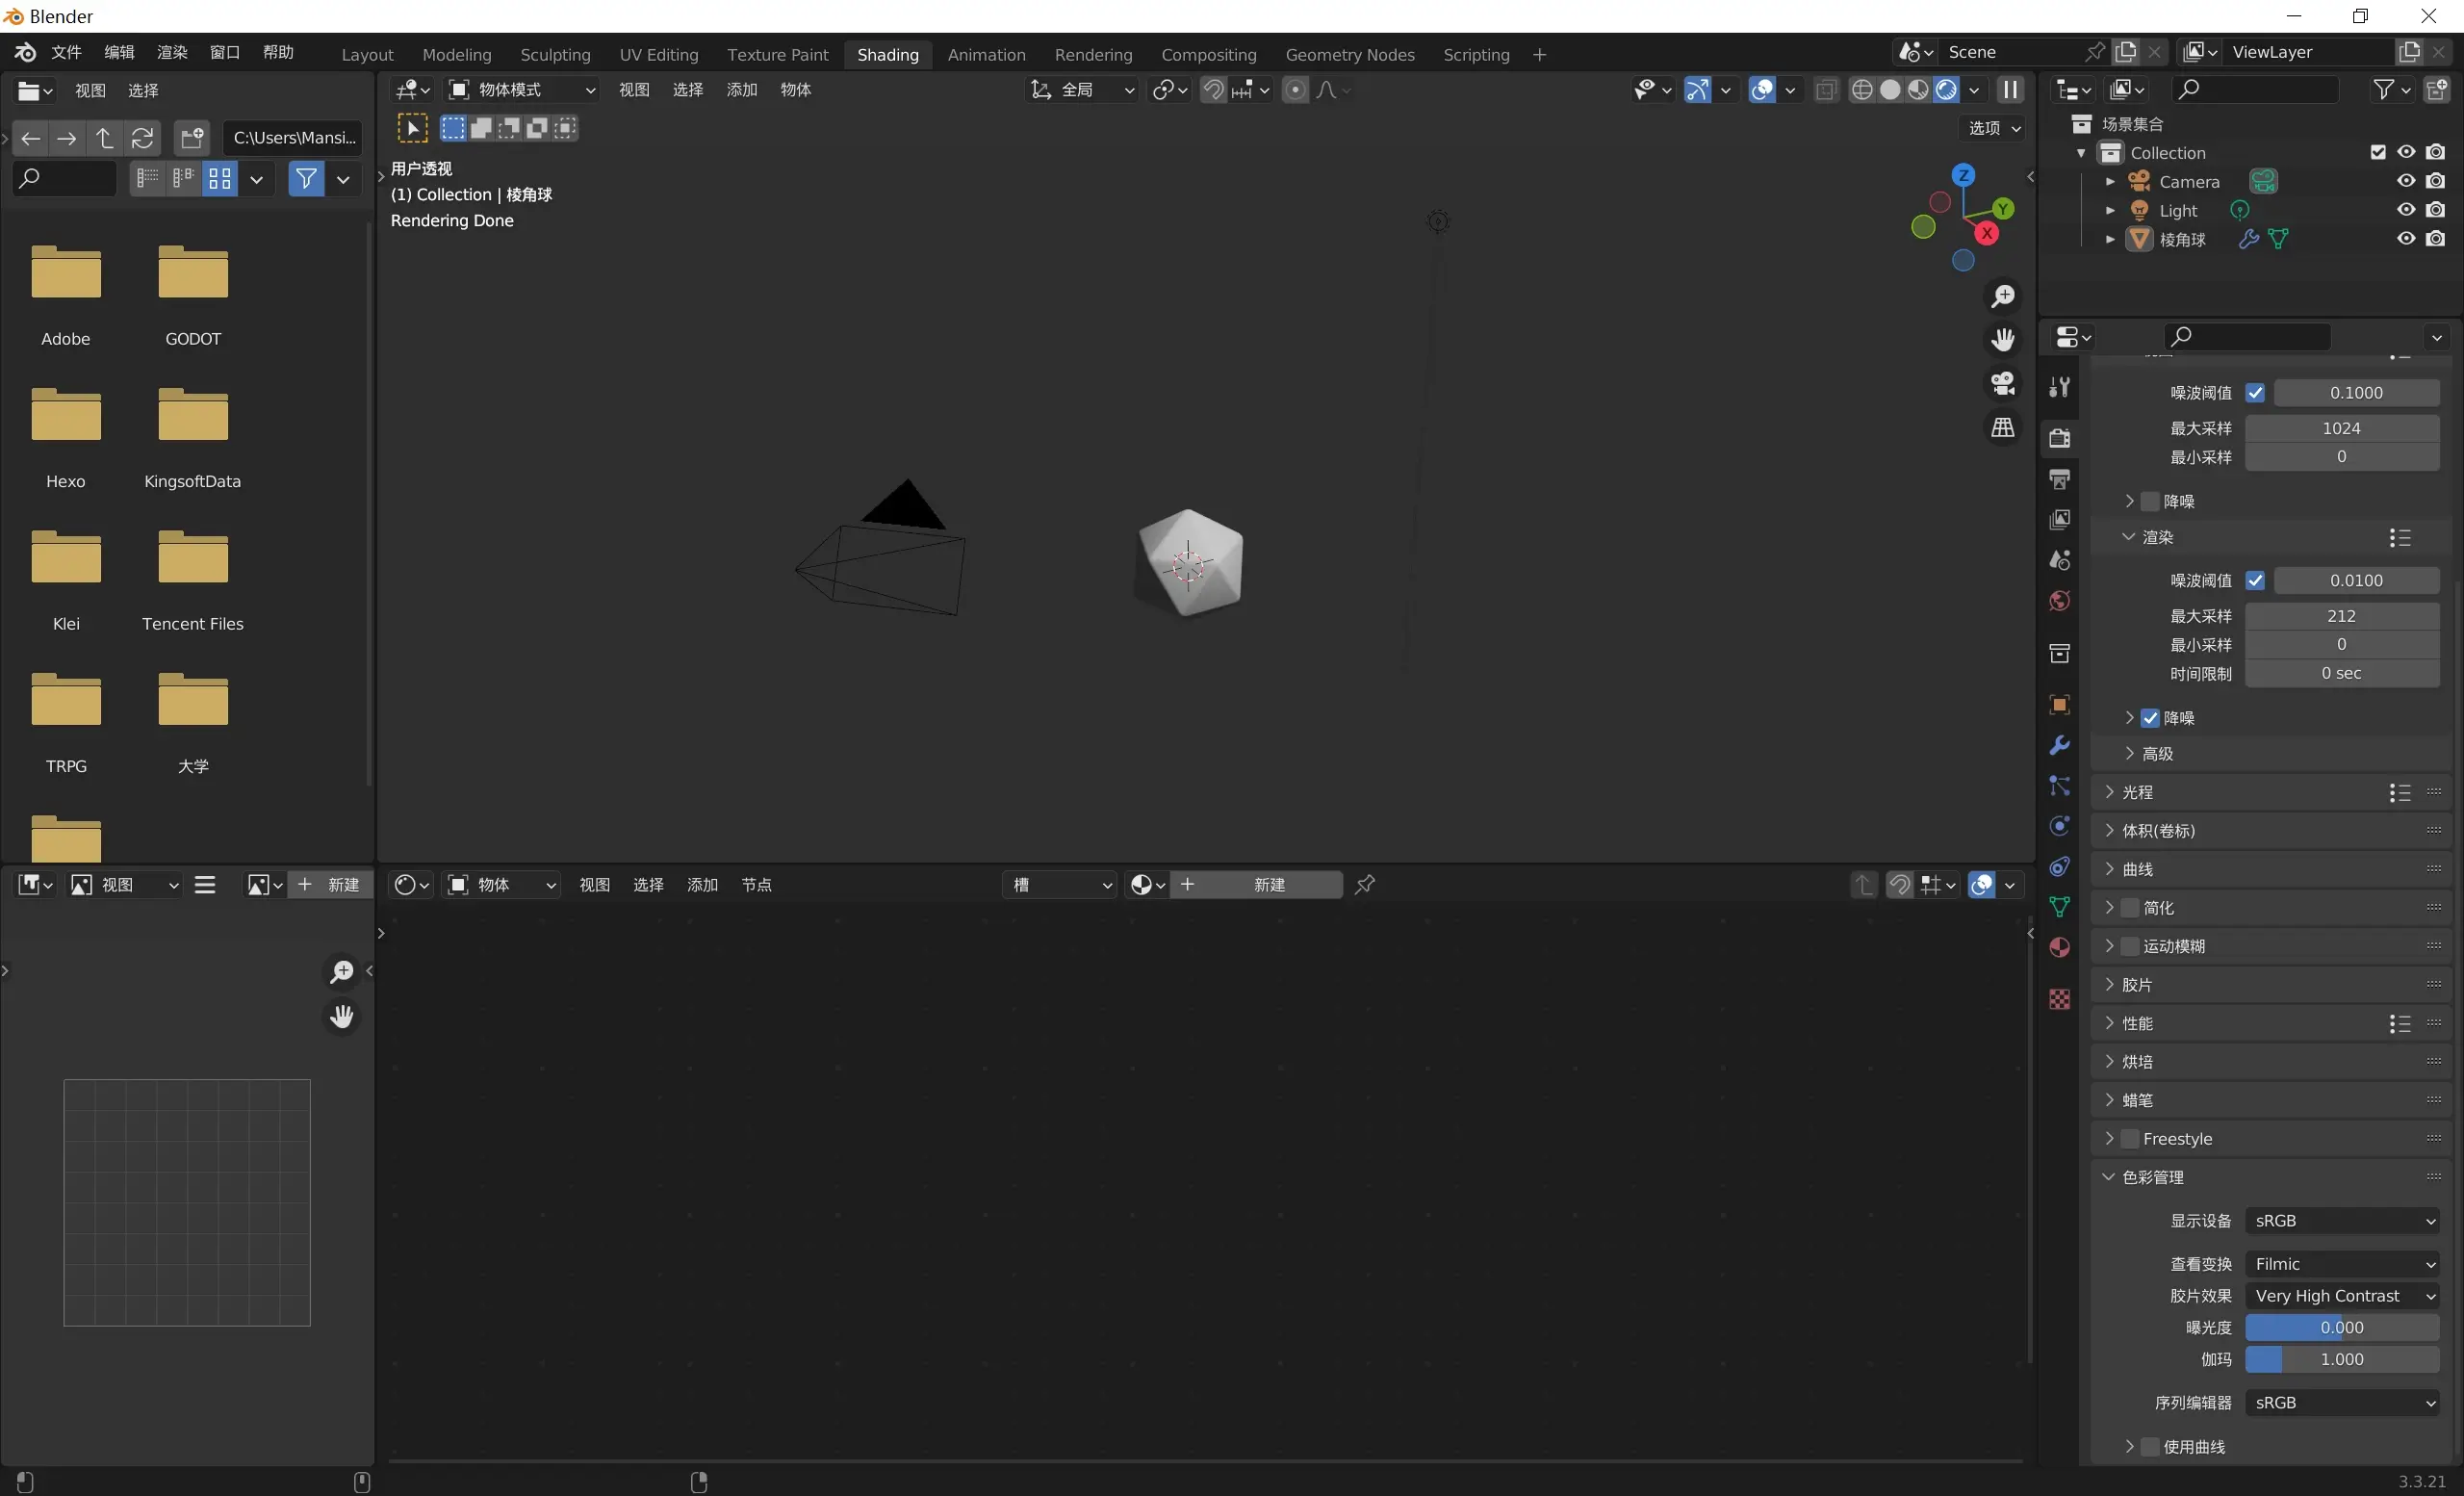2464x1496 pixels.
Task: Open the Modifier properties wrench tab
Action: click(2058, 745)
